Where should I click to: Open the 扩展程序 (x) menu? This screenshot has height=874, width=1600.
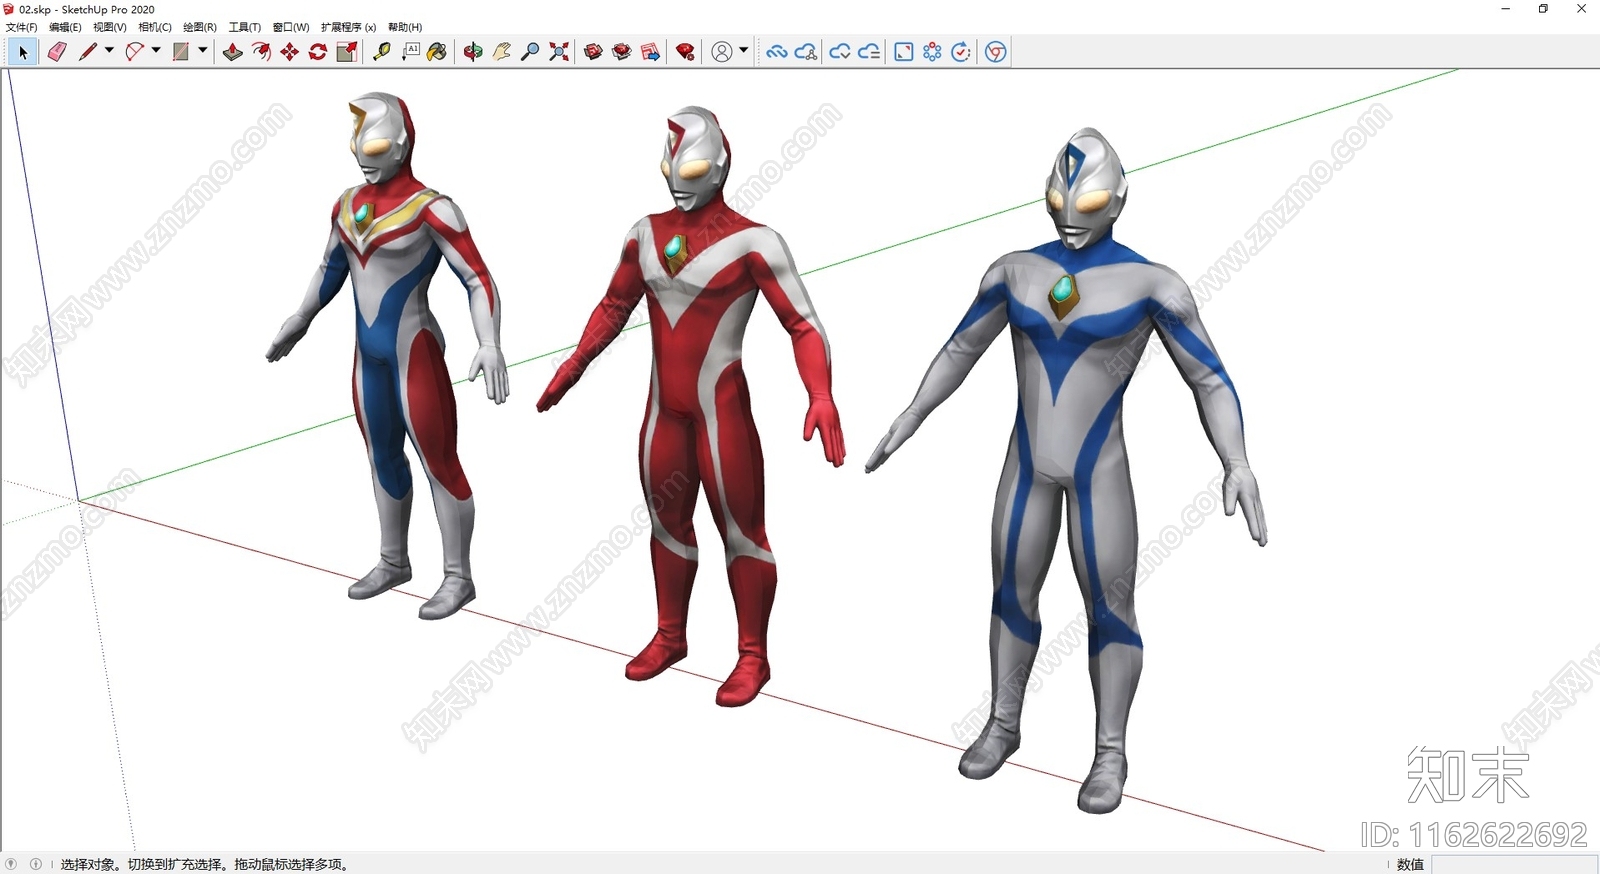pyautogui.click(x=349, y=27)
